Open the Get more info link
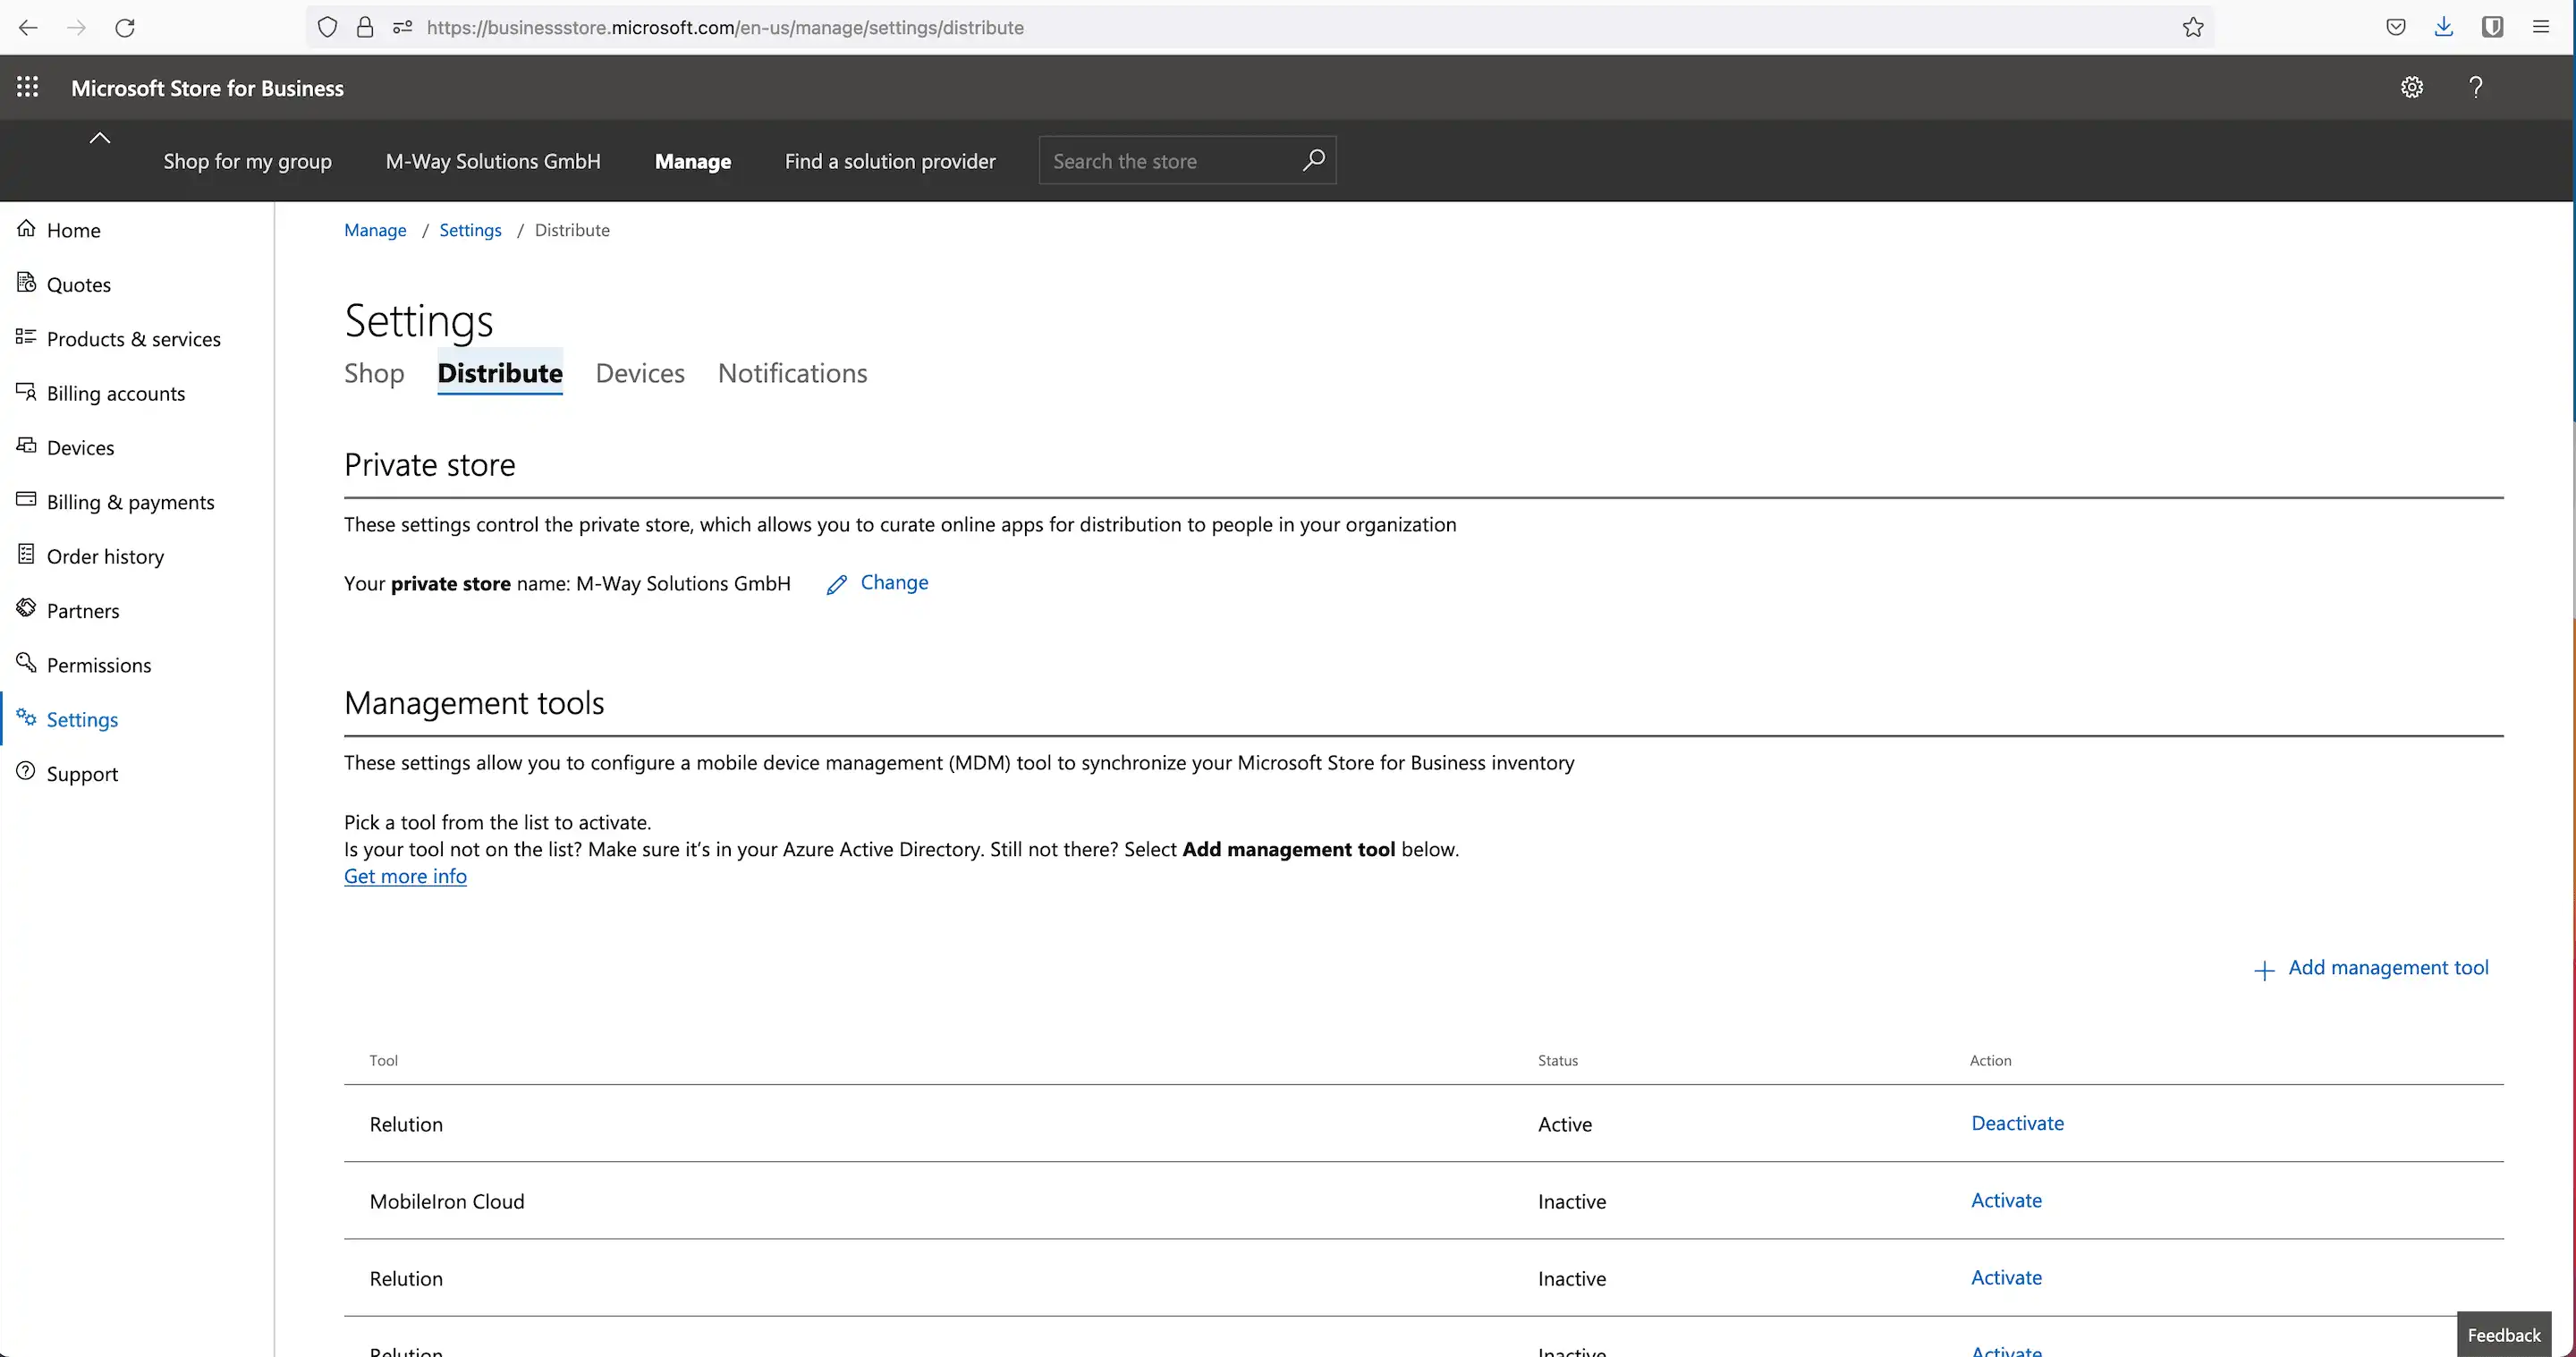The height and width of the screenshot is (1357, 2576). [x=405, y=876]
